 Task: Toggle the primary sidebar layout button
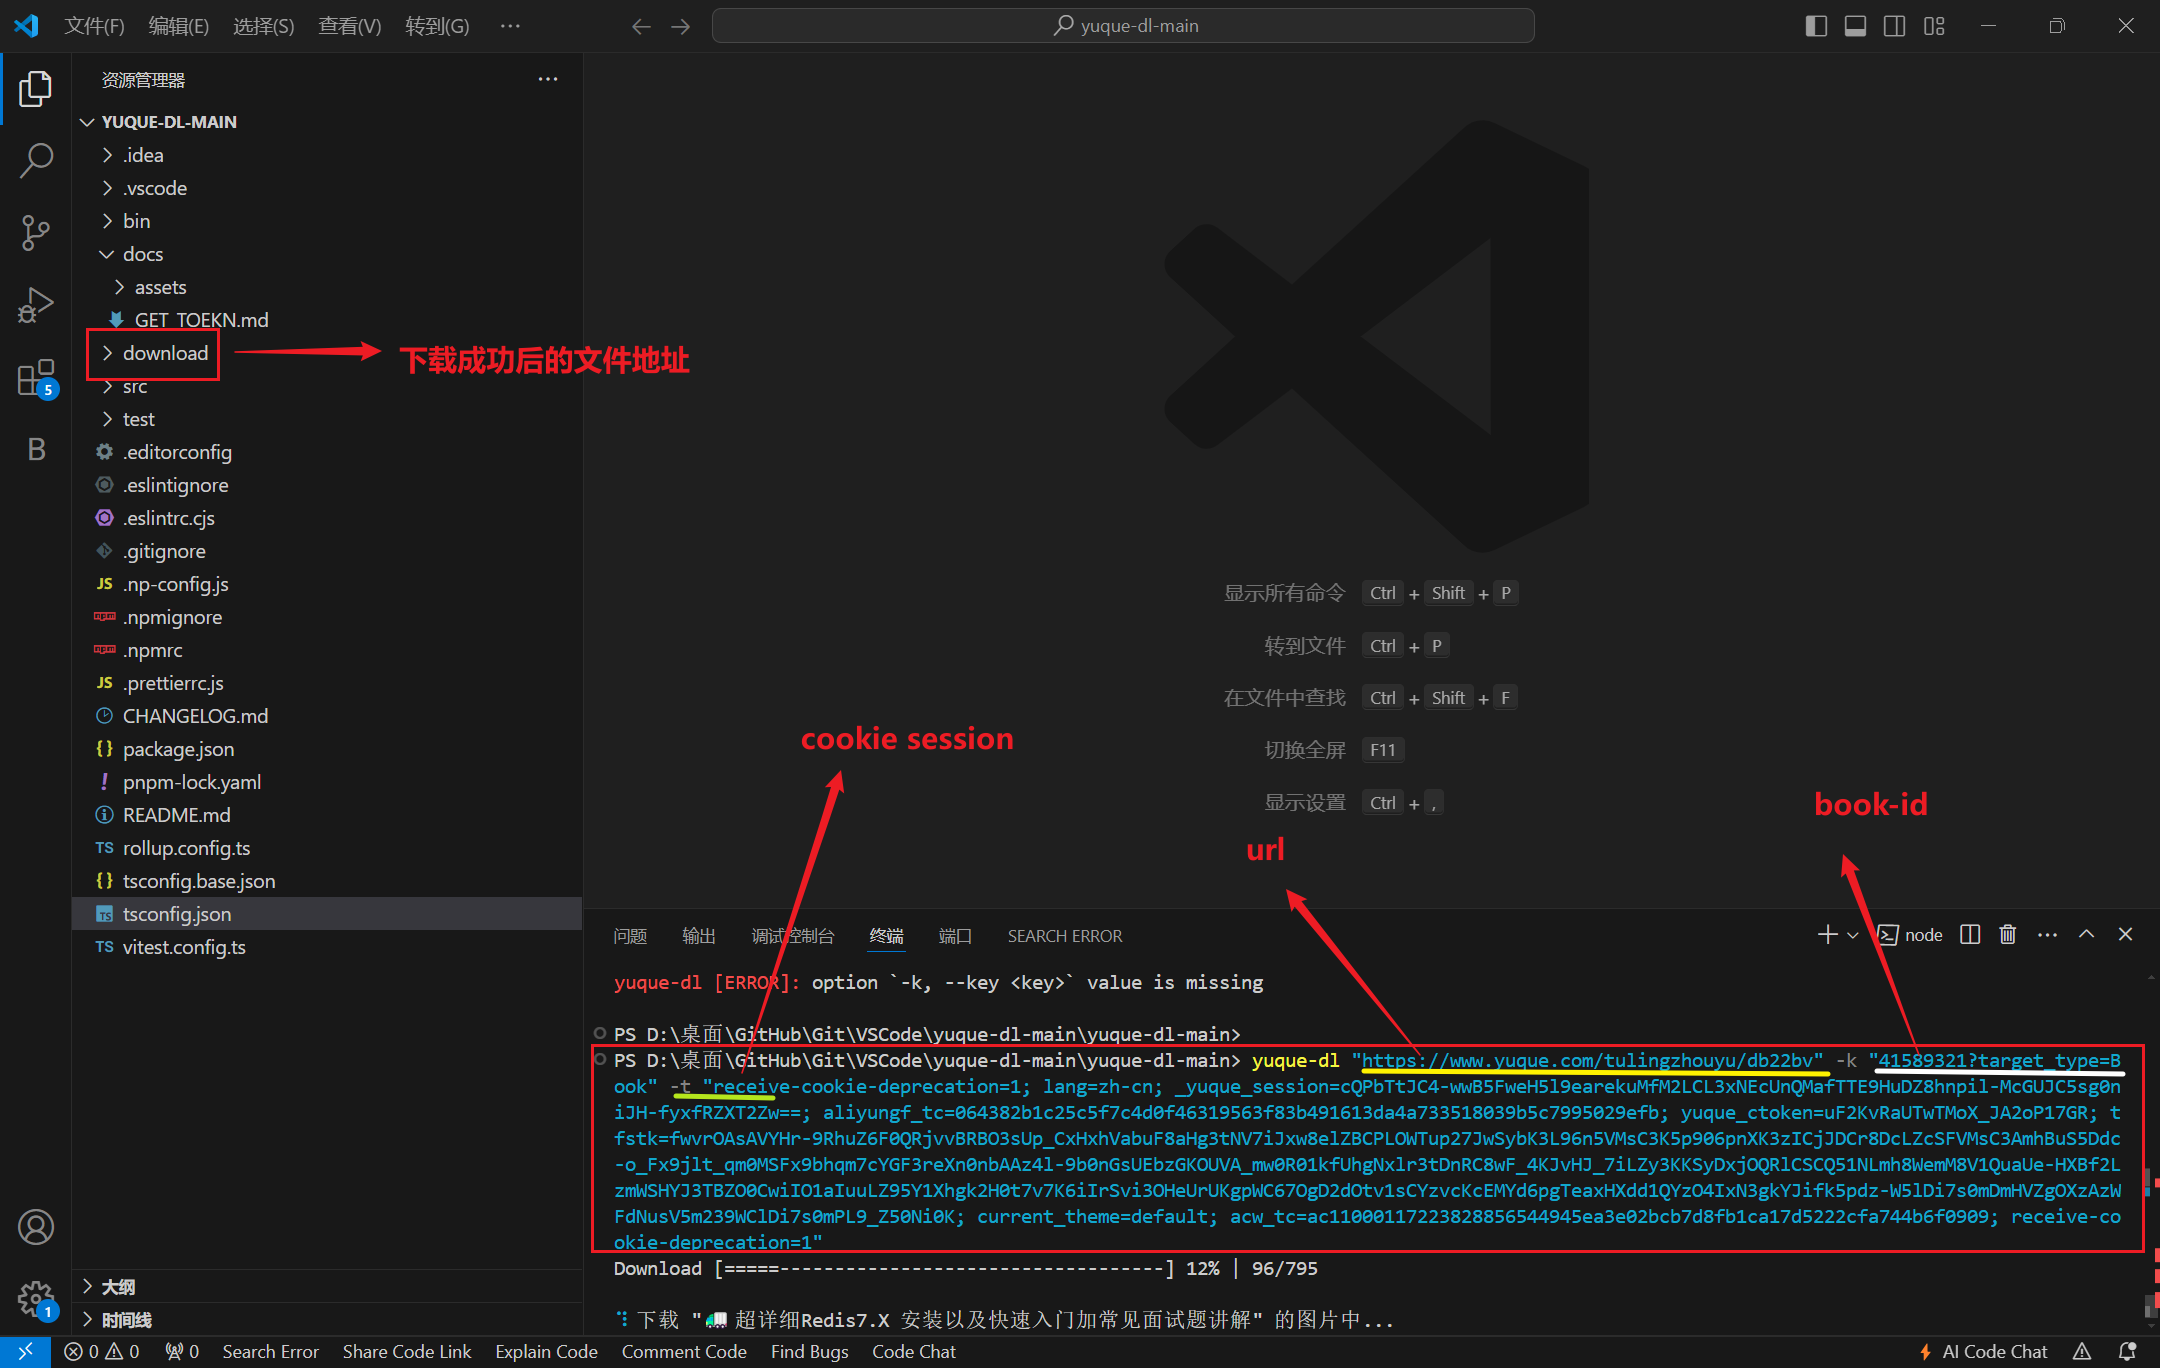[1816, 26]
